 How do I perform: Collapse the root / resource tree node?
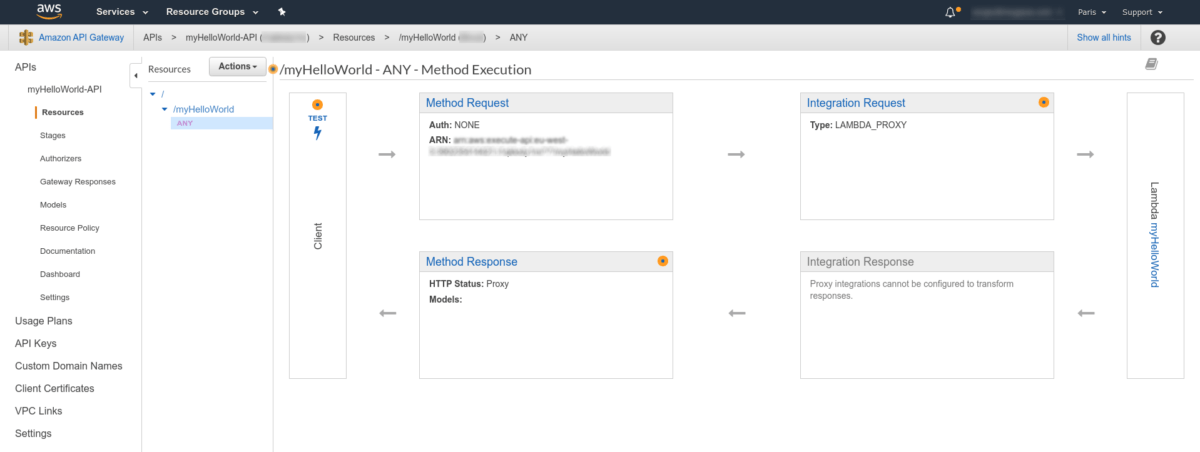[x=152, y=94]
